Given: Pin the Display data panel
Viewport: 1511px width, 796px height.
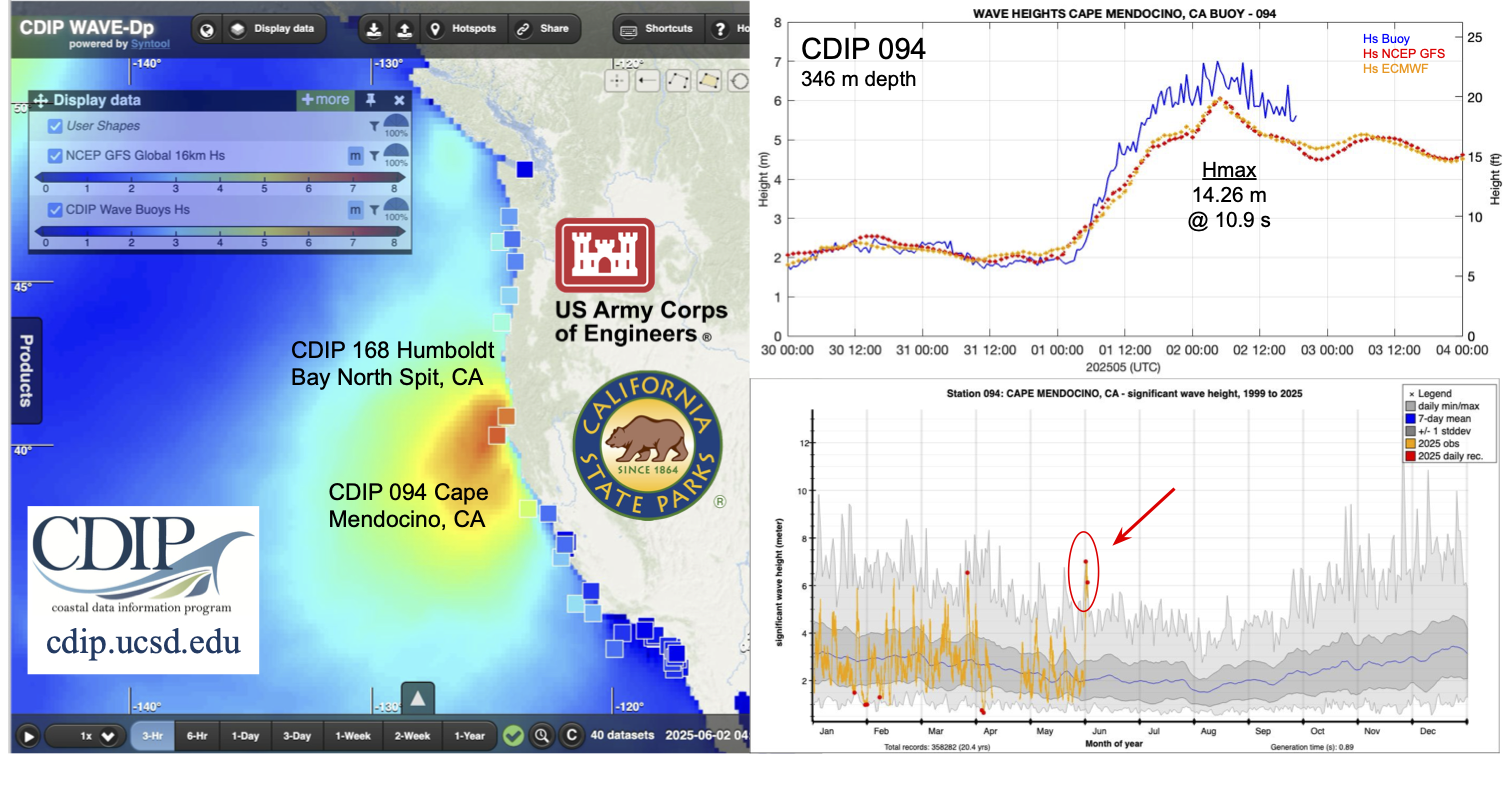Looking at the screenshot, I should click(x=371, y=100).
